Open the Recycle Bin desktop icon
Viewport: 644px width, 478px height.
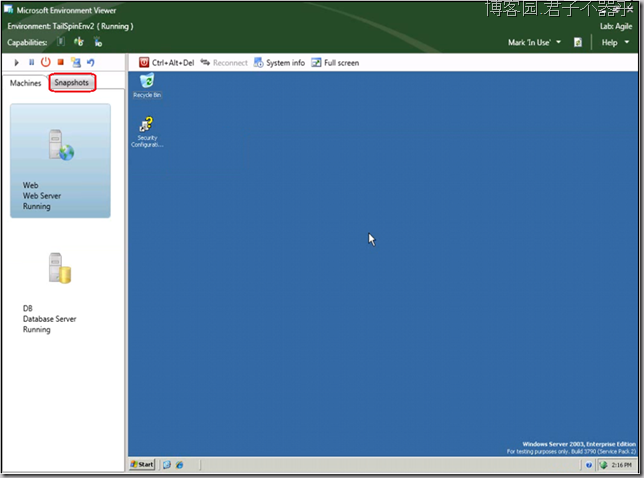point(147,85)
